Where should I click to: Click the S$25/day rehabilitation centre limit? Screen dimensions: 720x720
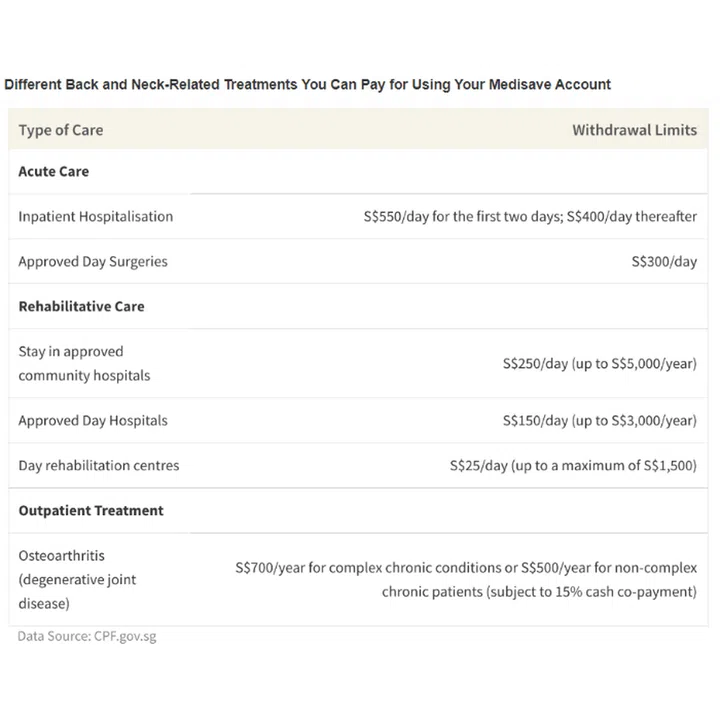pyautogui.click(x=573, y=465)
